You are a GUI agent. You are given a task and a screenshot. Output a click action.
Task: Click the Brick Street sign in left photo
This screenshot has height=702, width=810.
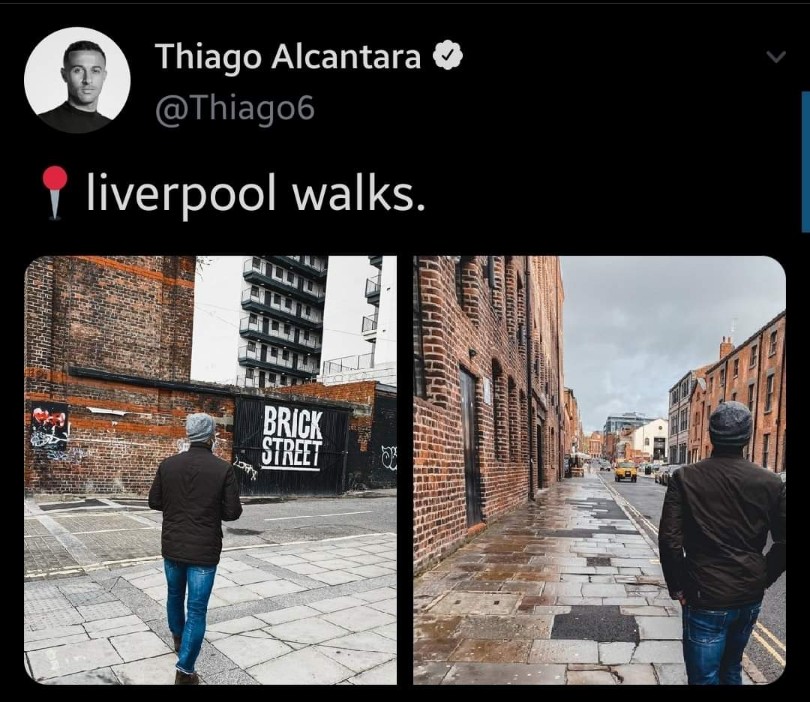pyautogui.click(x=292, y=438)
